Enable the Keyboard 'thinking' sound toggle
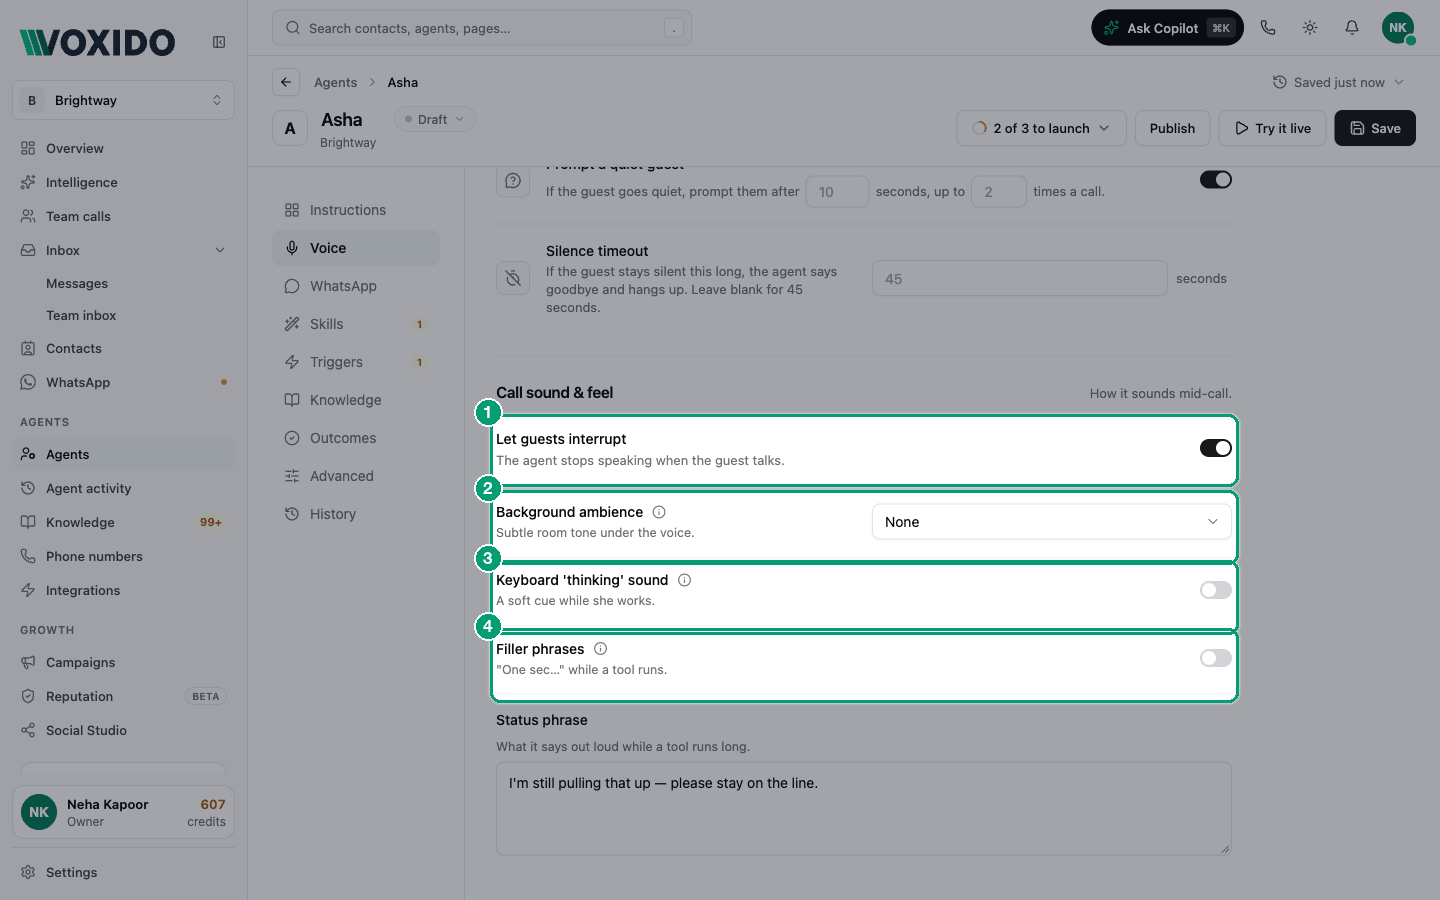Screen dimensions: 1440x900 1216,590
